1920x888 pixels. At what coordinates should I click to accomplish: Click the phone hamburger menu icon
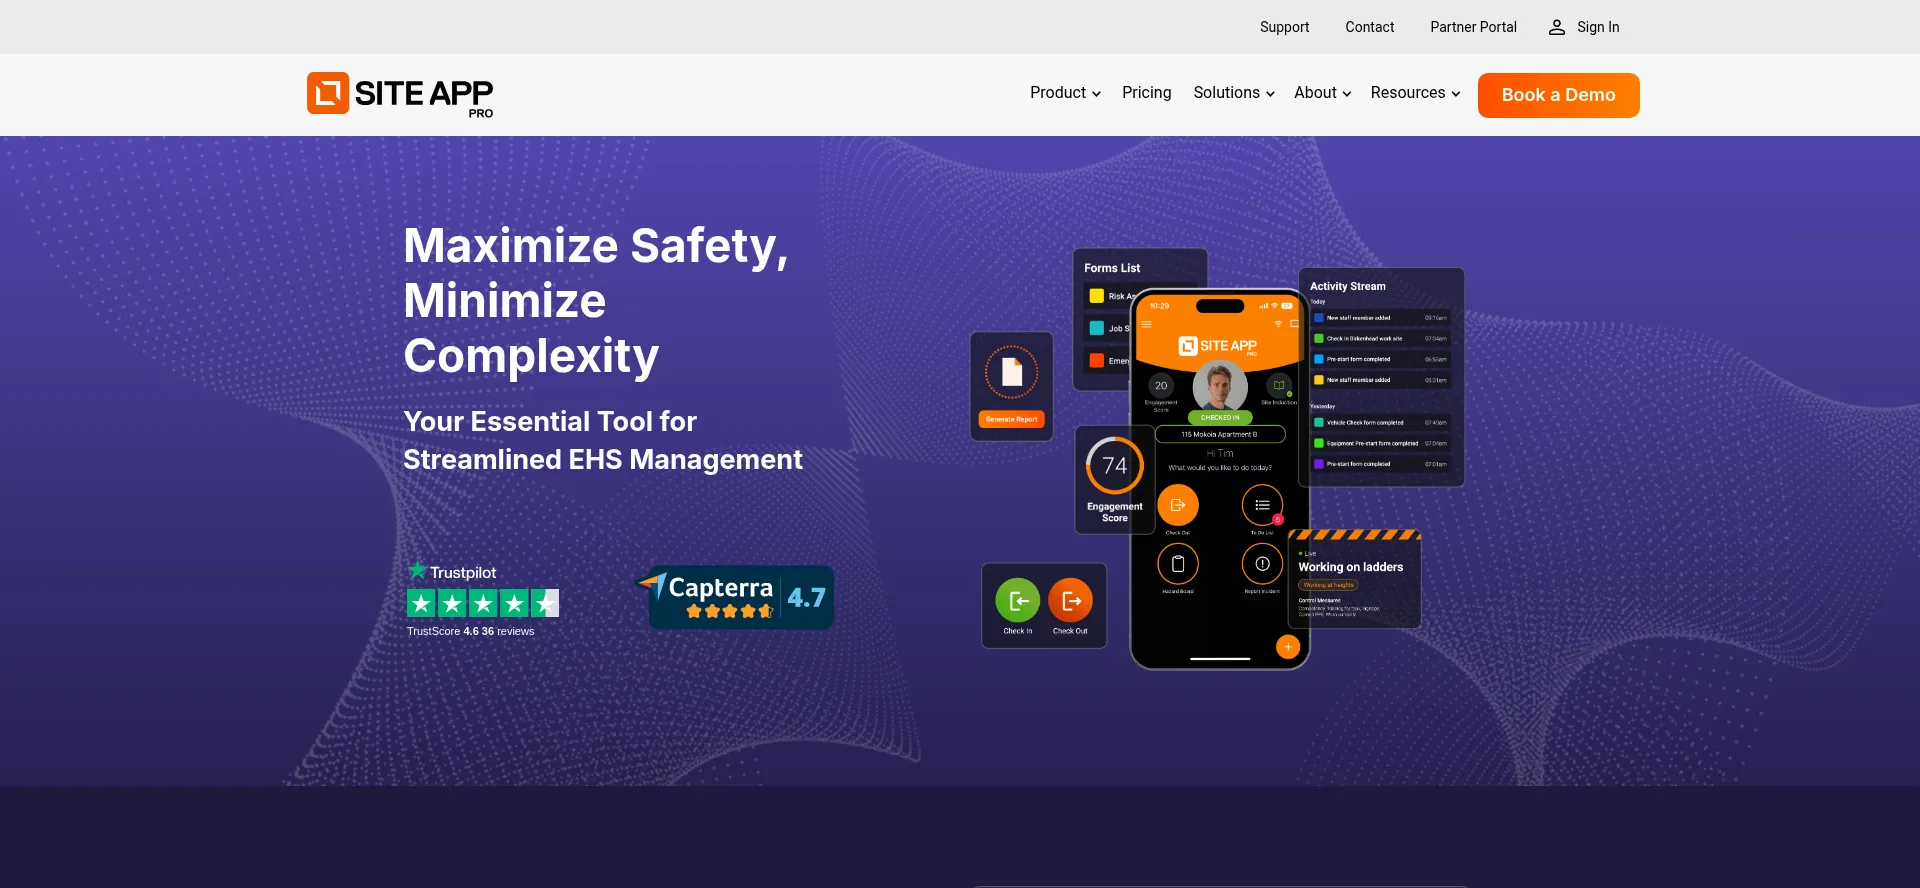pyautogui.click(x=1147, y=324)
